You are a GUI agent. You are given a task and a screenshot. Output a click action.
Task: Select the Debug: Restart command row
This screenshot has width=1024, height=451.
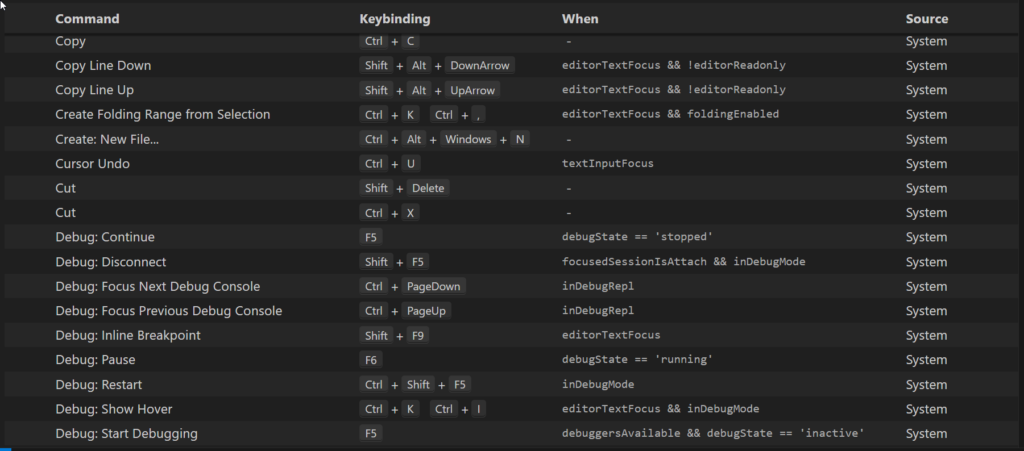[x=511, y=384]
